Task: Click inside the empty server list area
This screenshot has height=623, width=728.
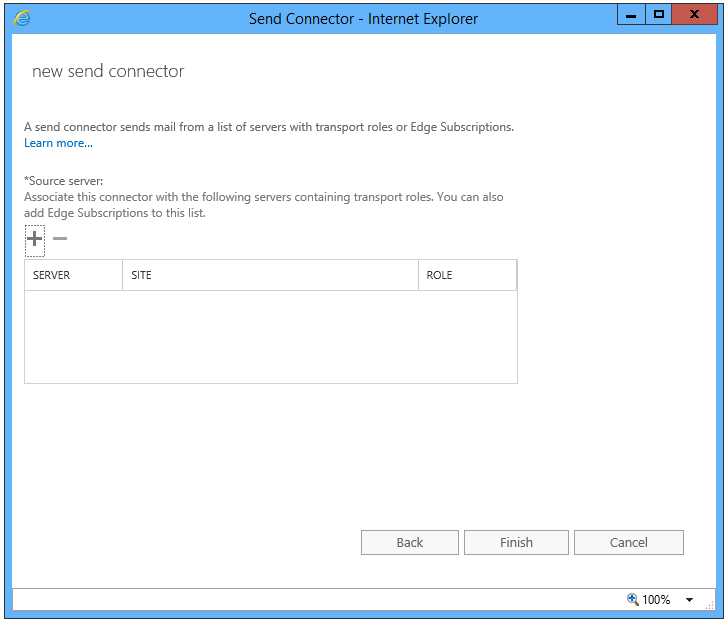Action: (x=271, y=337)
